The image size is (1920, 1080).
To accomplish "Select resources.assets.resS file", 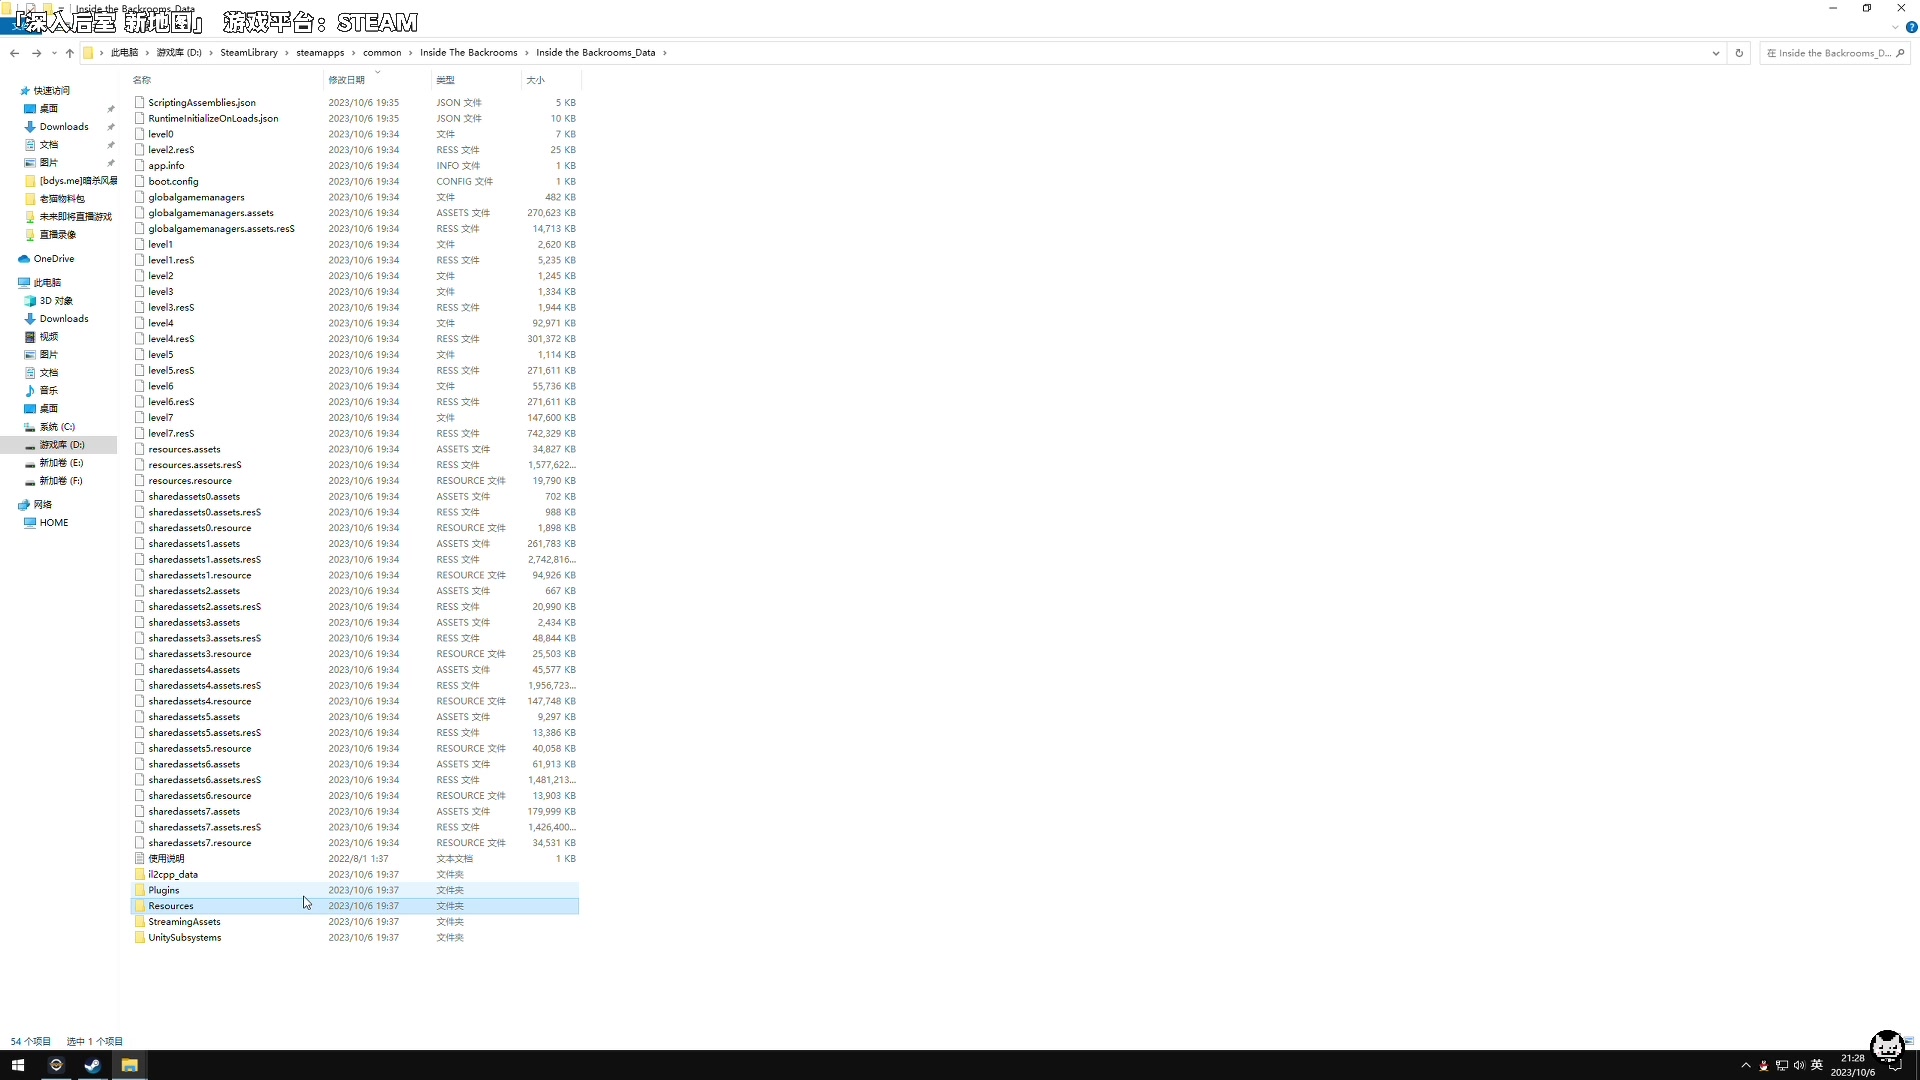I will click(195, 465).
